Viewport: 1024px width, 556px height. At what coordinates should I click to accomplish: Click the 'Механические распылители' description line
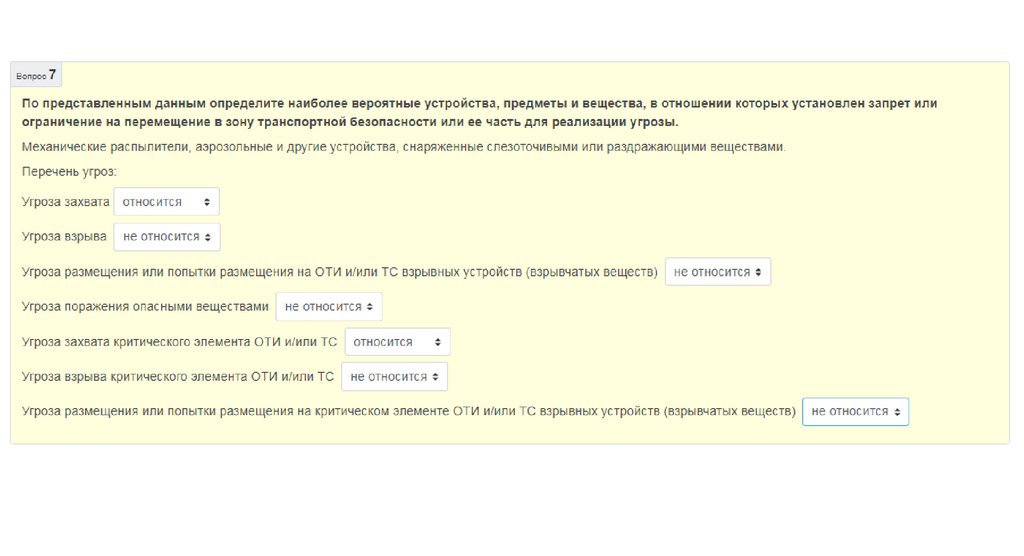point(403,147)
